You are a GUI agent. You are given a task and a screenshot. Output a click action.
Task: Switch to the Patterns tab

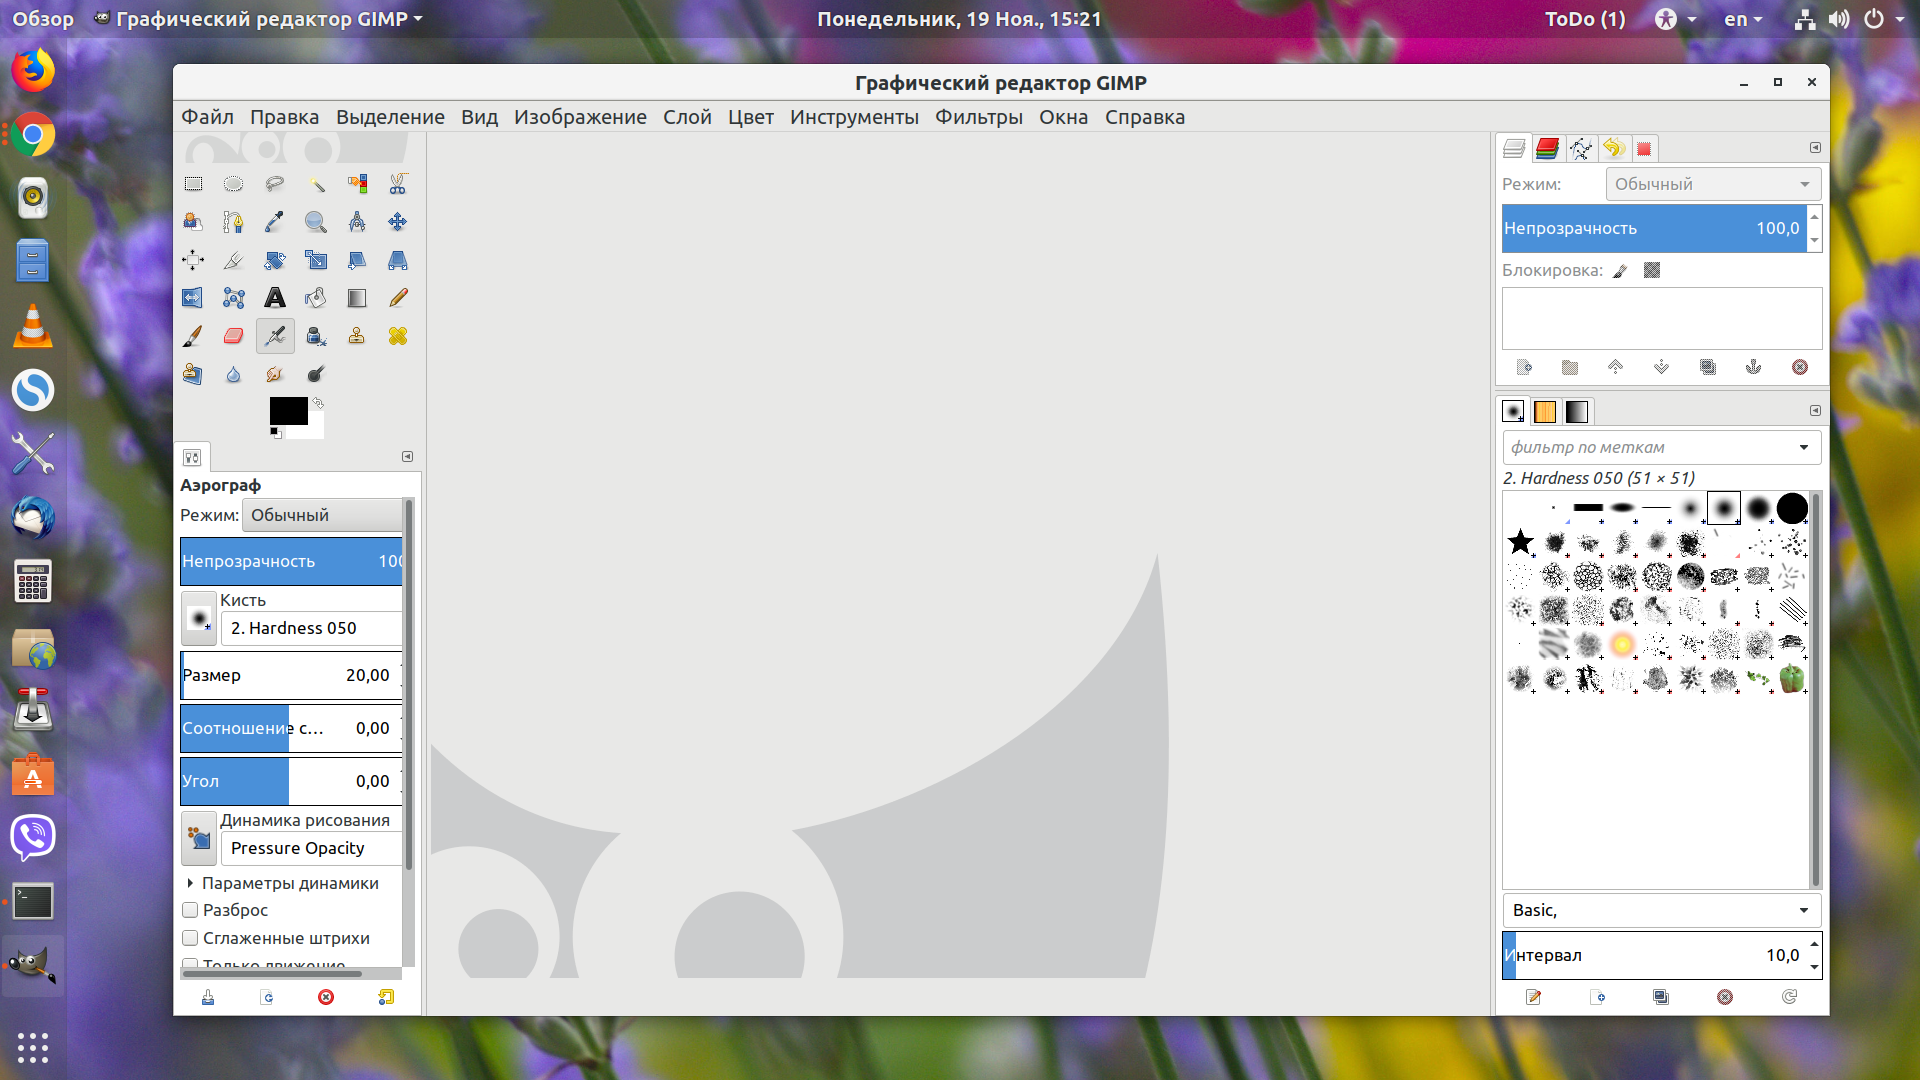tap(1545, 411)
